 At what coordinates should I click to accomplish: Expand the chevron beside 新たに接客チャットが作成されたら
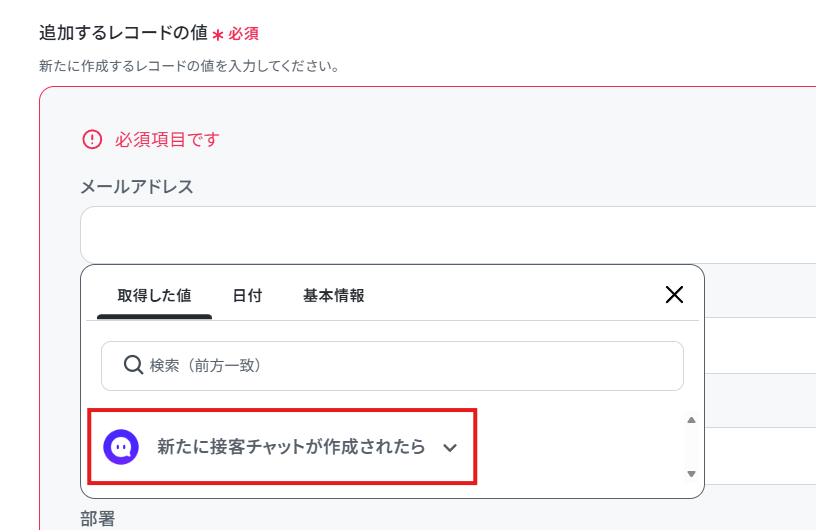pos(450,448)
